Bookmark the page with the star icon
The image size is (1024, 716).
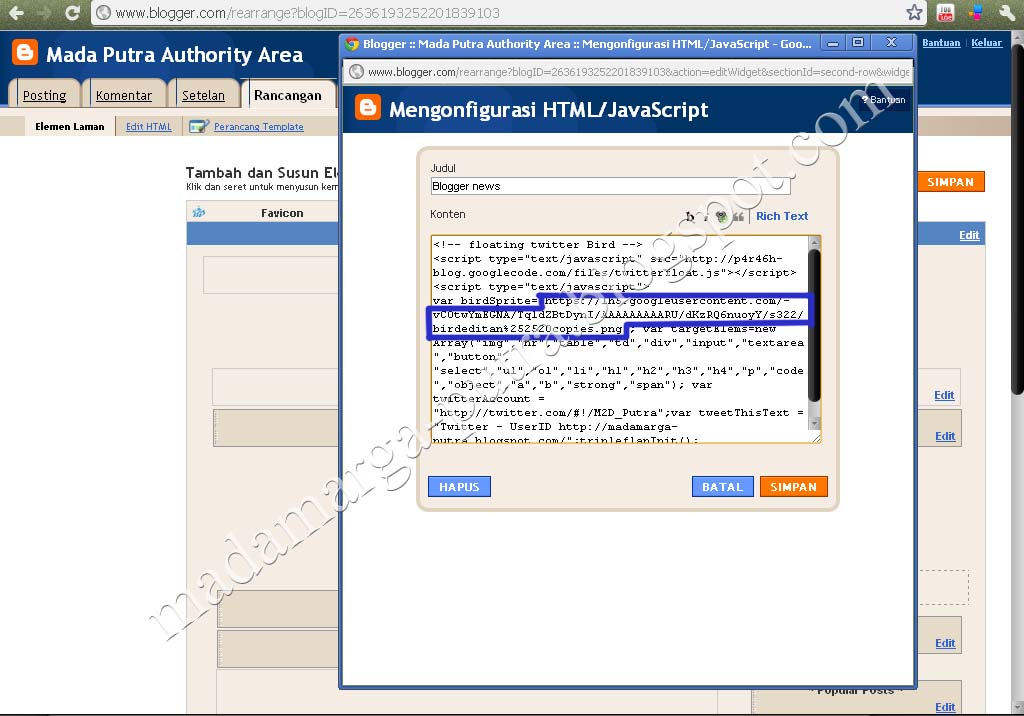(x=914, y=12)
